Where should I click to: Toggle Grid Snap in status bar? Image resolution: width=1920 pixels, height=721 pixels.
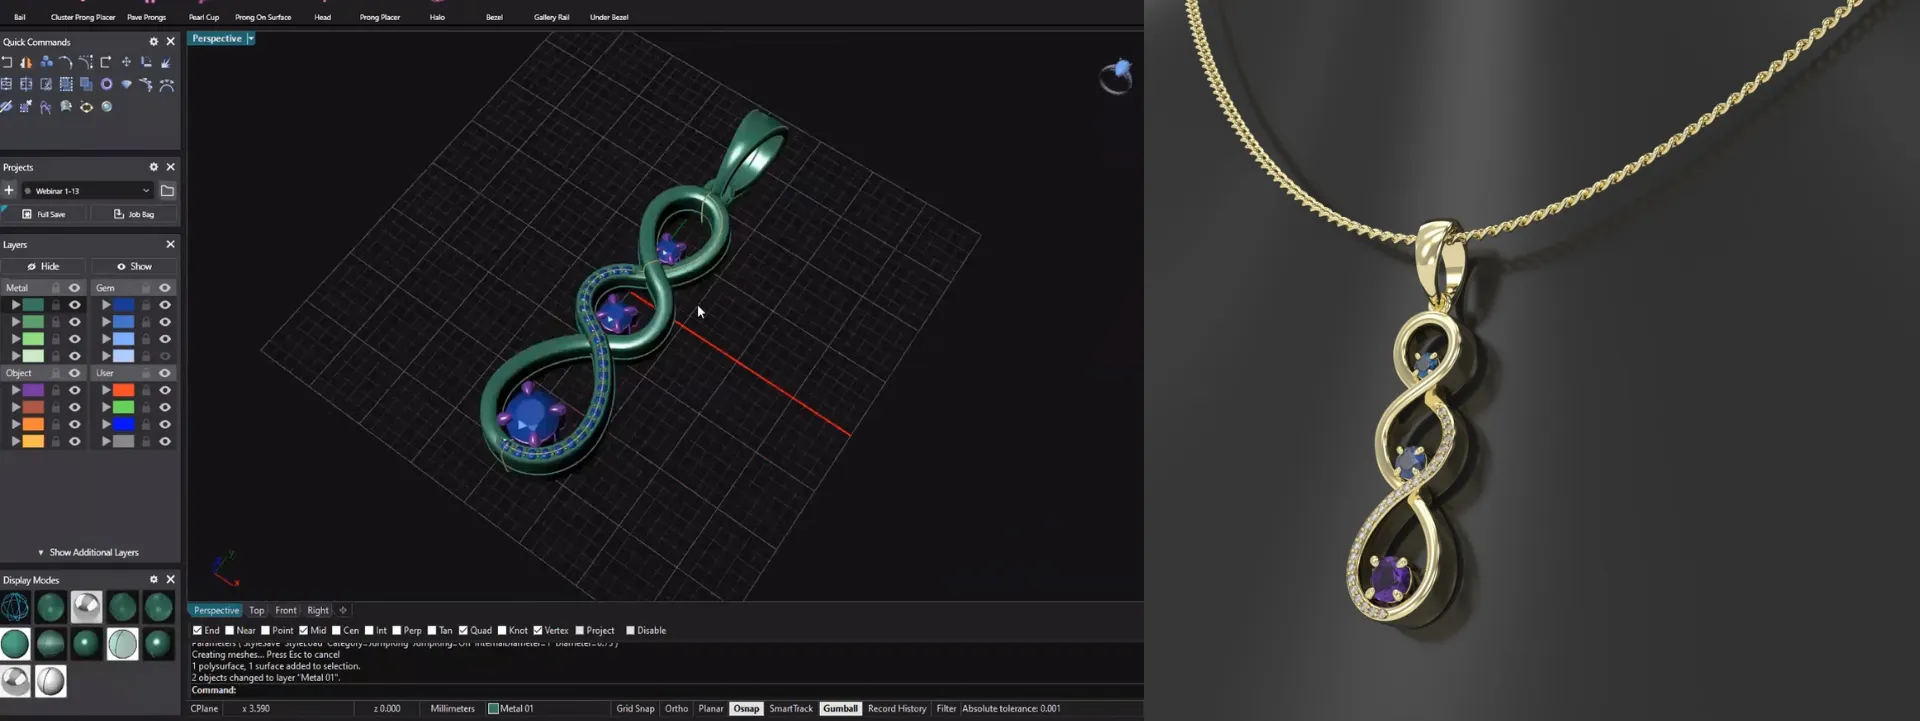[x=635, y=709]
